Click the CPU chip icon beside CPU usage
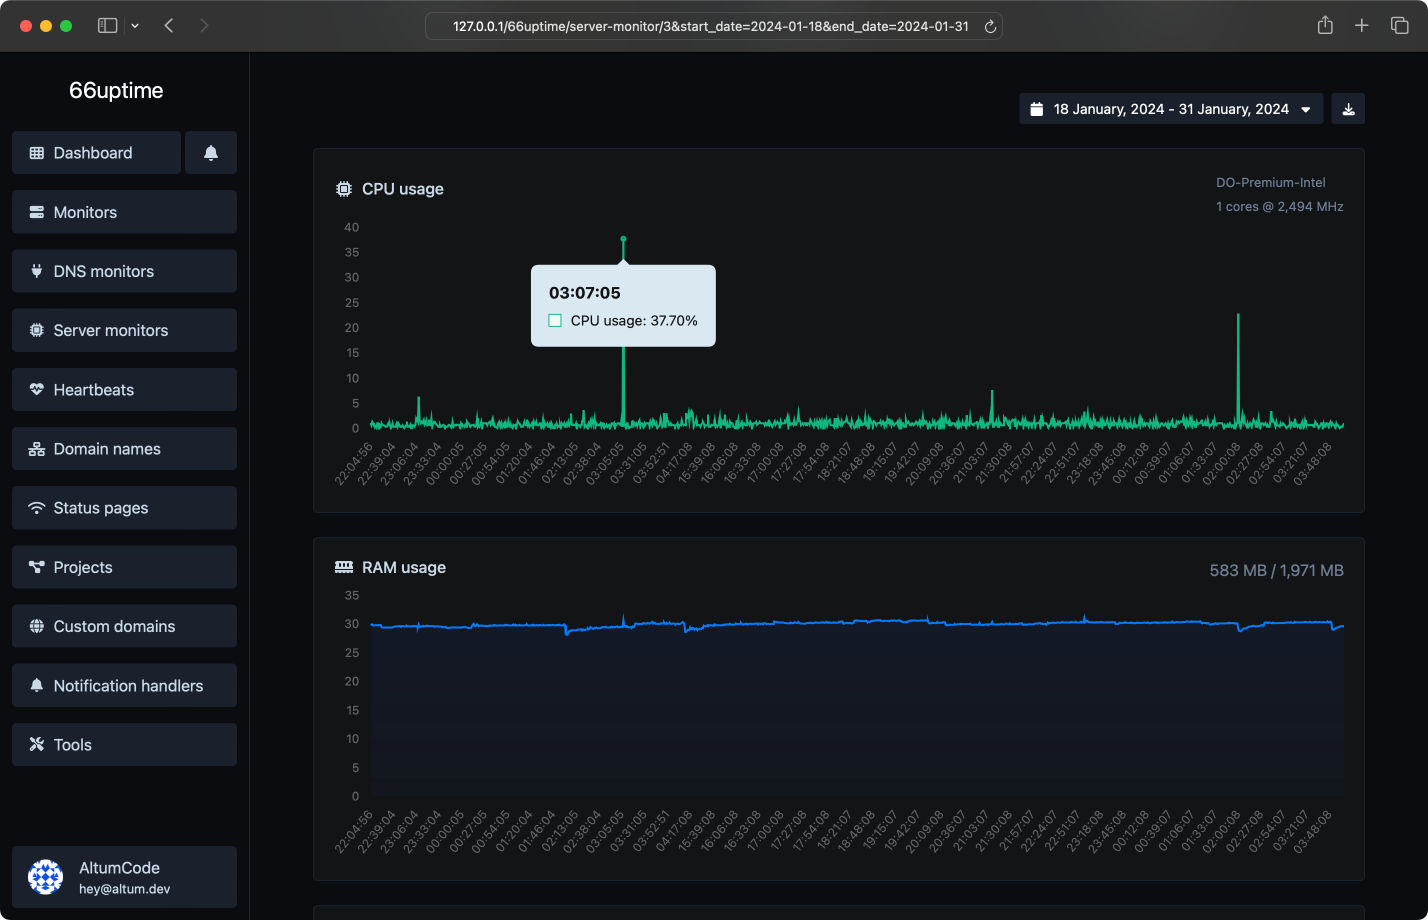This screenshot has width=1428, height=920. click(x=343, y=188)
